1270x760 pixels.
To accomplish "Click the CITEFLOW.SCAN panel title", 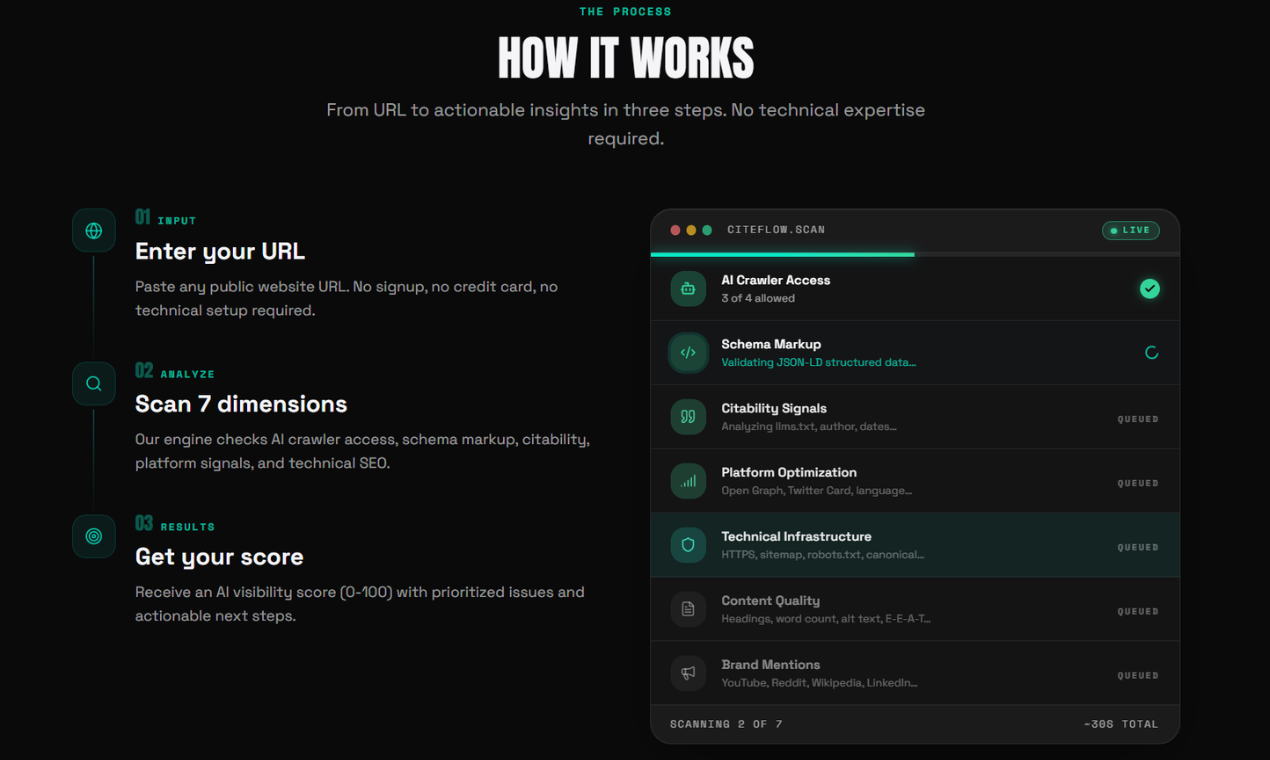I will point(776,230).
